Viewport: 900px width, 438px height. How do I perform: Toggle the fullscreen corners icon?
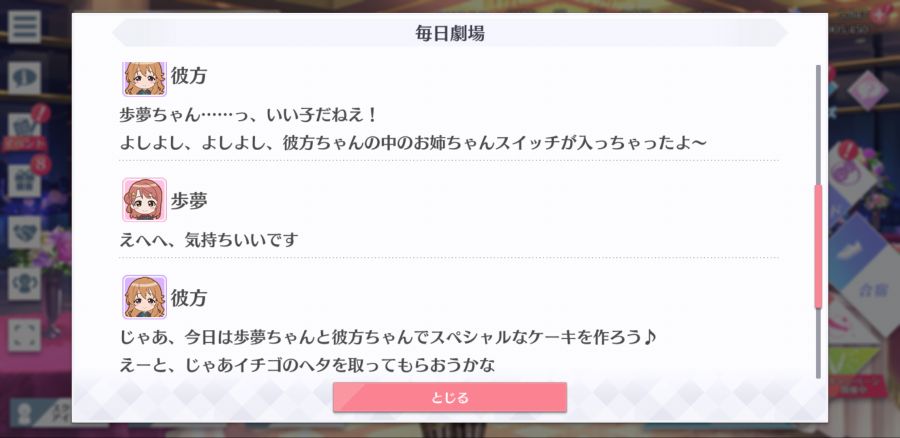pos(24,335)
